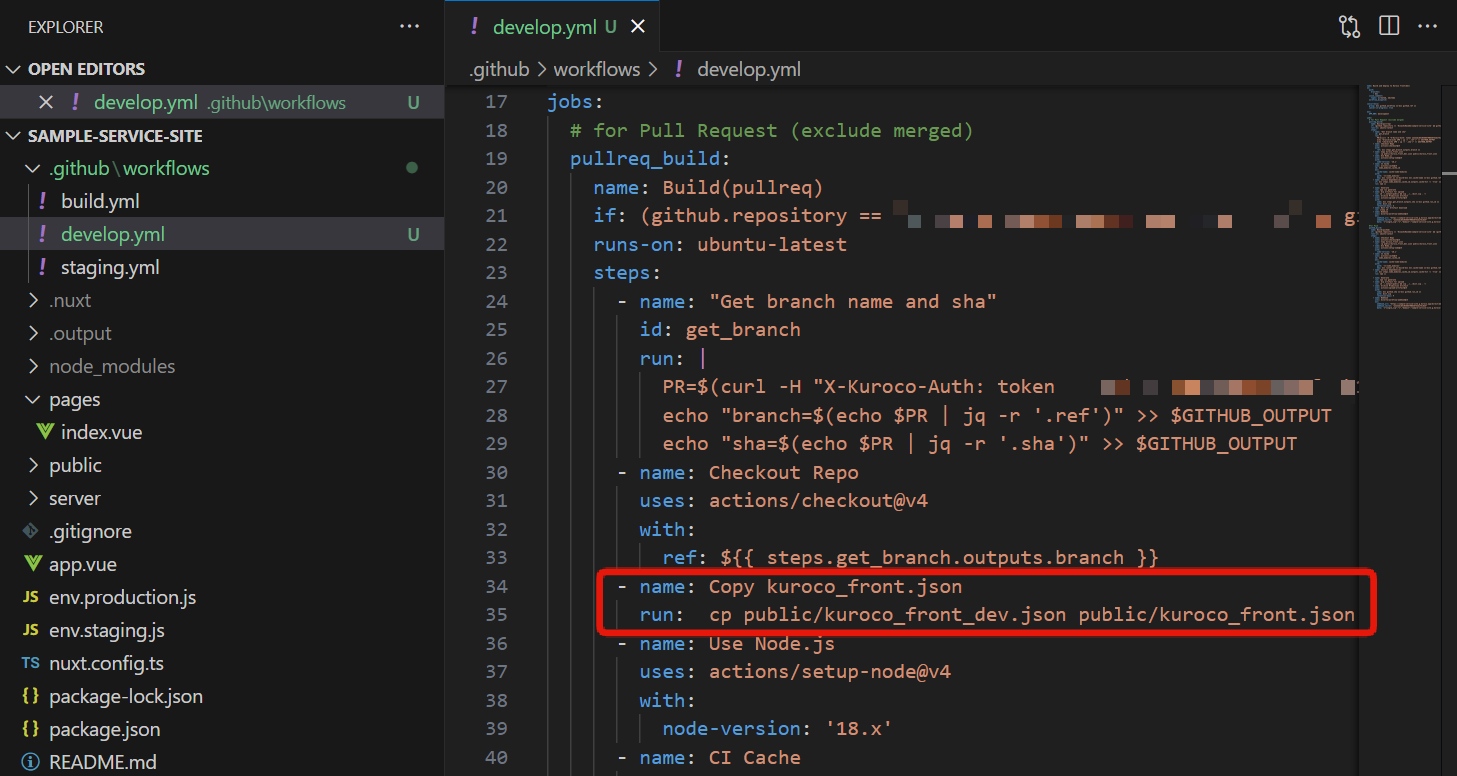Click the 'jobs:' line in editor
The width and height of the screenshot is (1457, 776).
coord(575,102)
